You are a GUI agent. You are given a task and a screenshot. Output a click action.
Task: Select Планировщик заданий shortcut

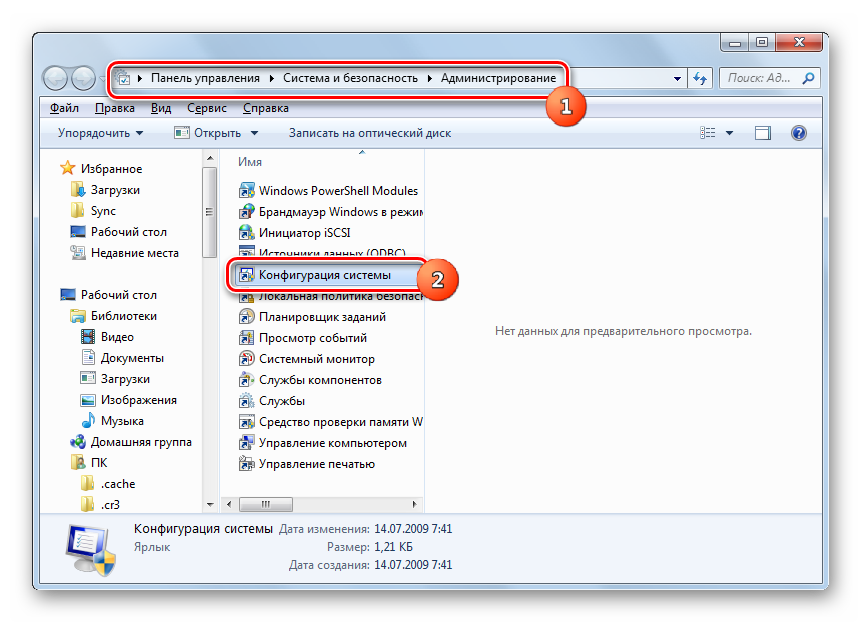[x=322, y=317]
